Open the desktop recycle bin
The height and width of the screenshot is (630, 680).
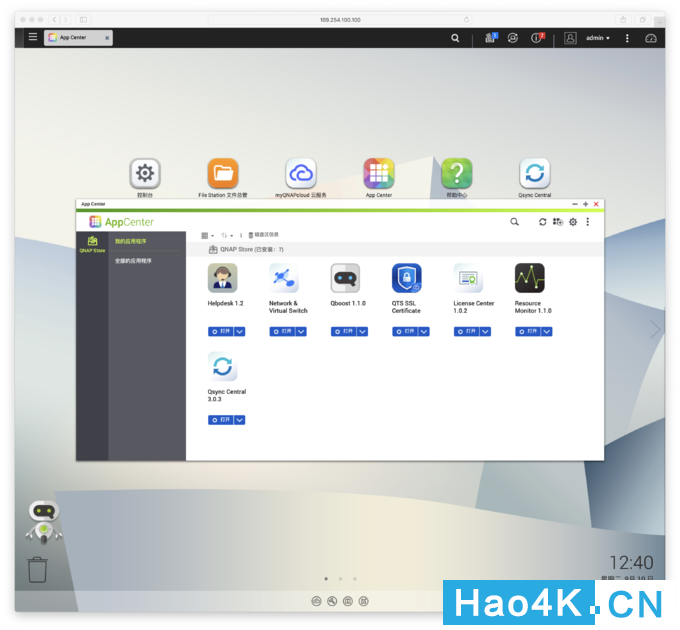[37, 570]
